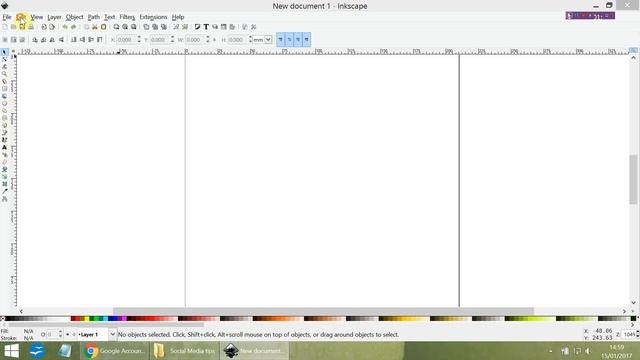Open the Fill and Stroke dialog icon
The height and width of the screenshot is (360, 640).
198,27
